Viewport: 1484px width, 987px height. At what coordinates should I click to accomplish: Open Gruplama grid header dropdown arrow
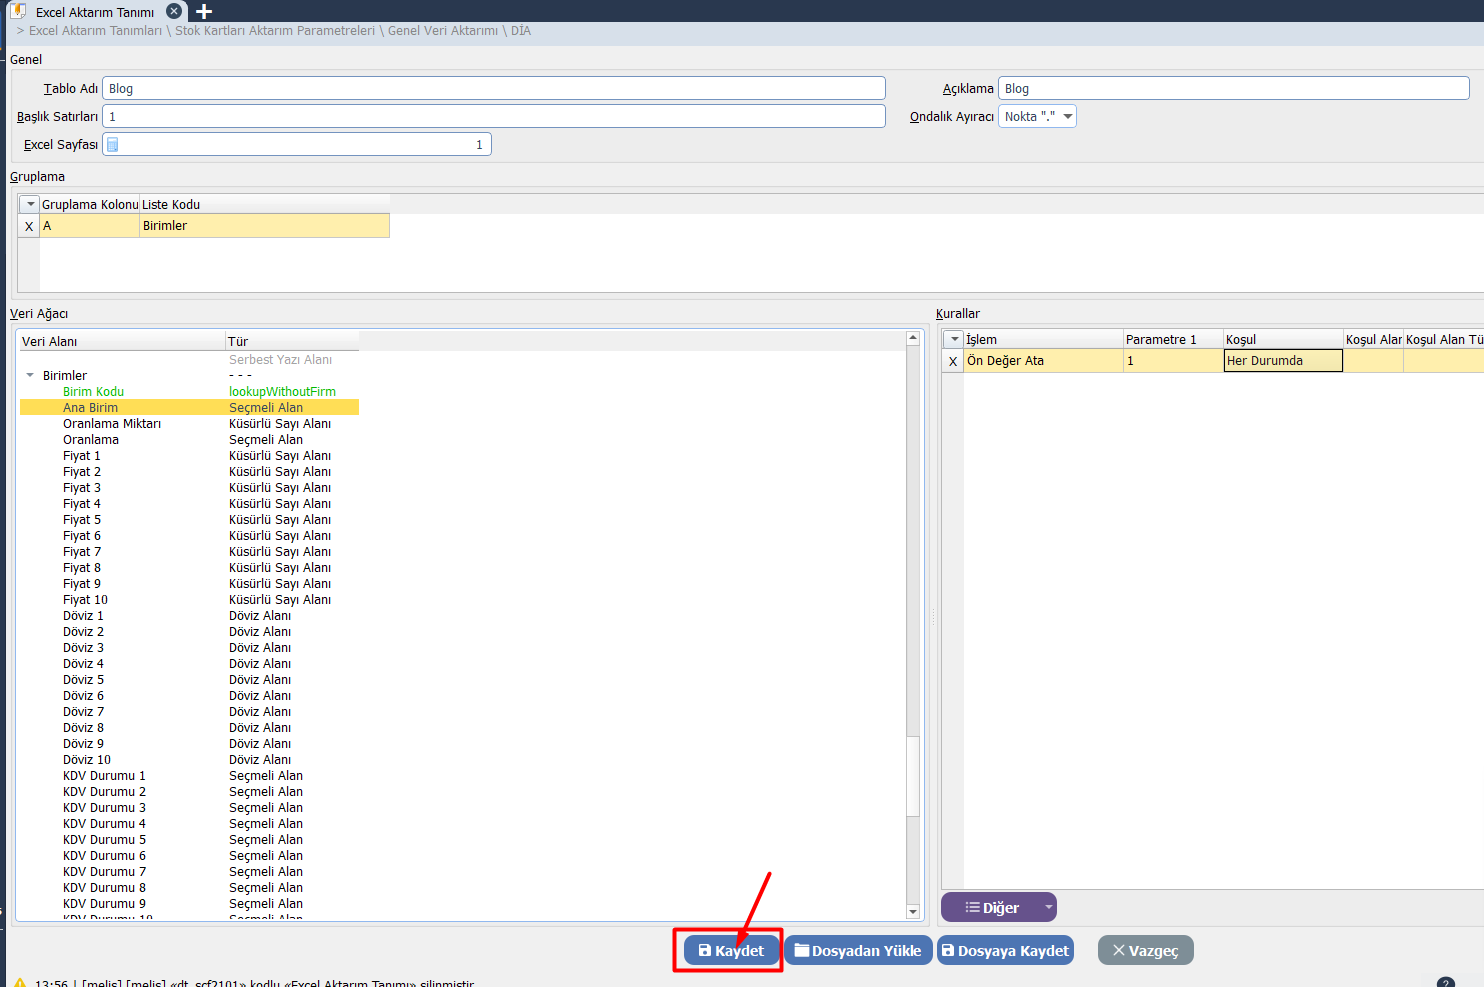[30, 204]
